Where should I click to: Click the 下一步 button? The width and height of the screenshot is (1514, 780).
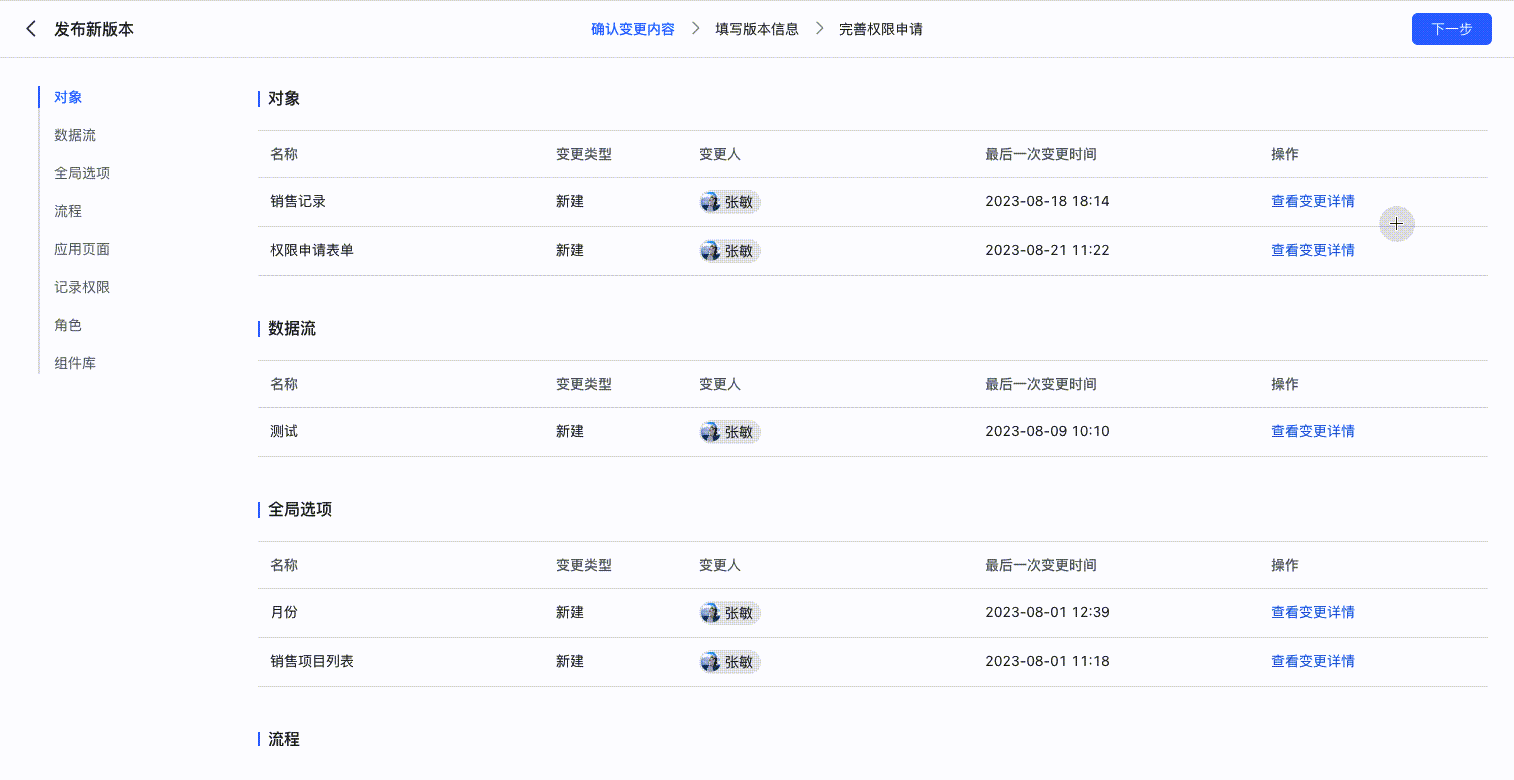(1451, 29)
